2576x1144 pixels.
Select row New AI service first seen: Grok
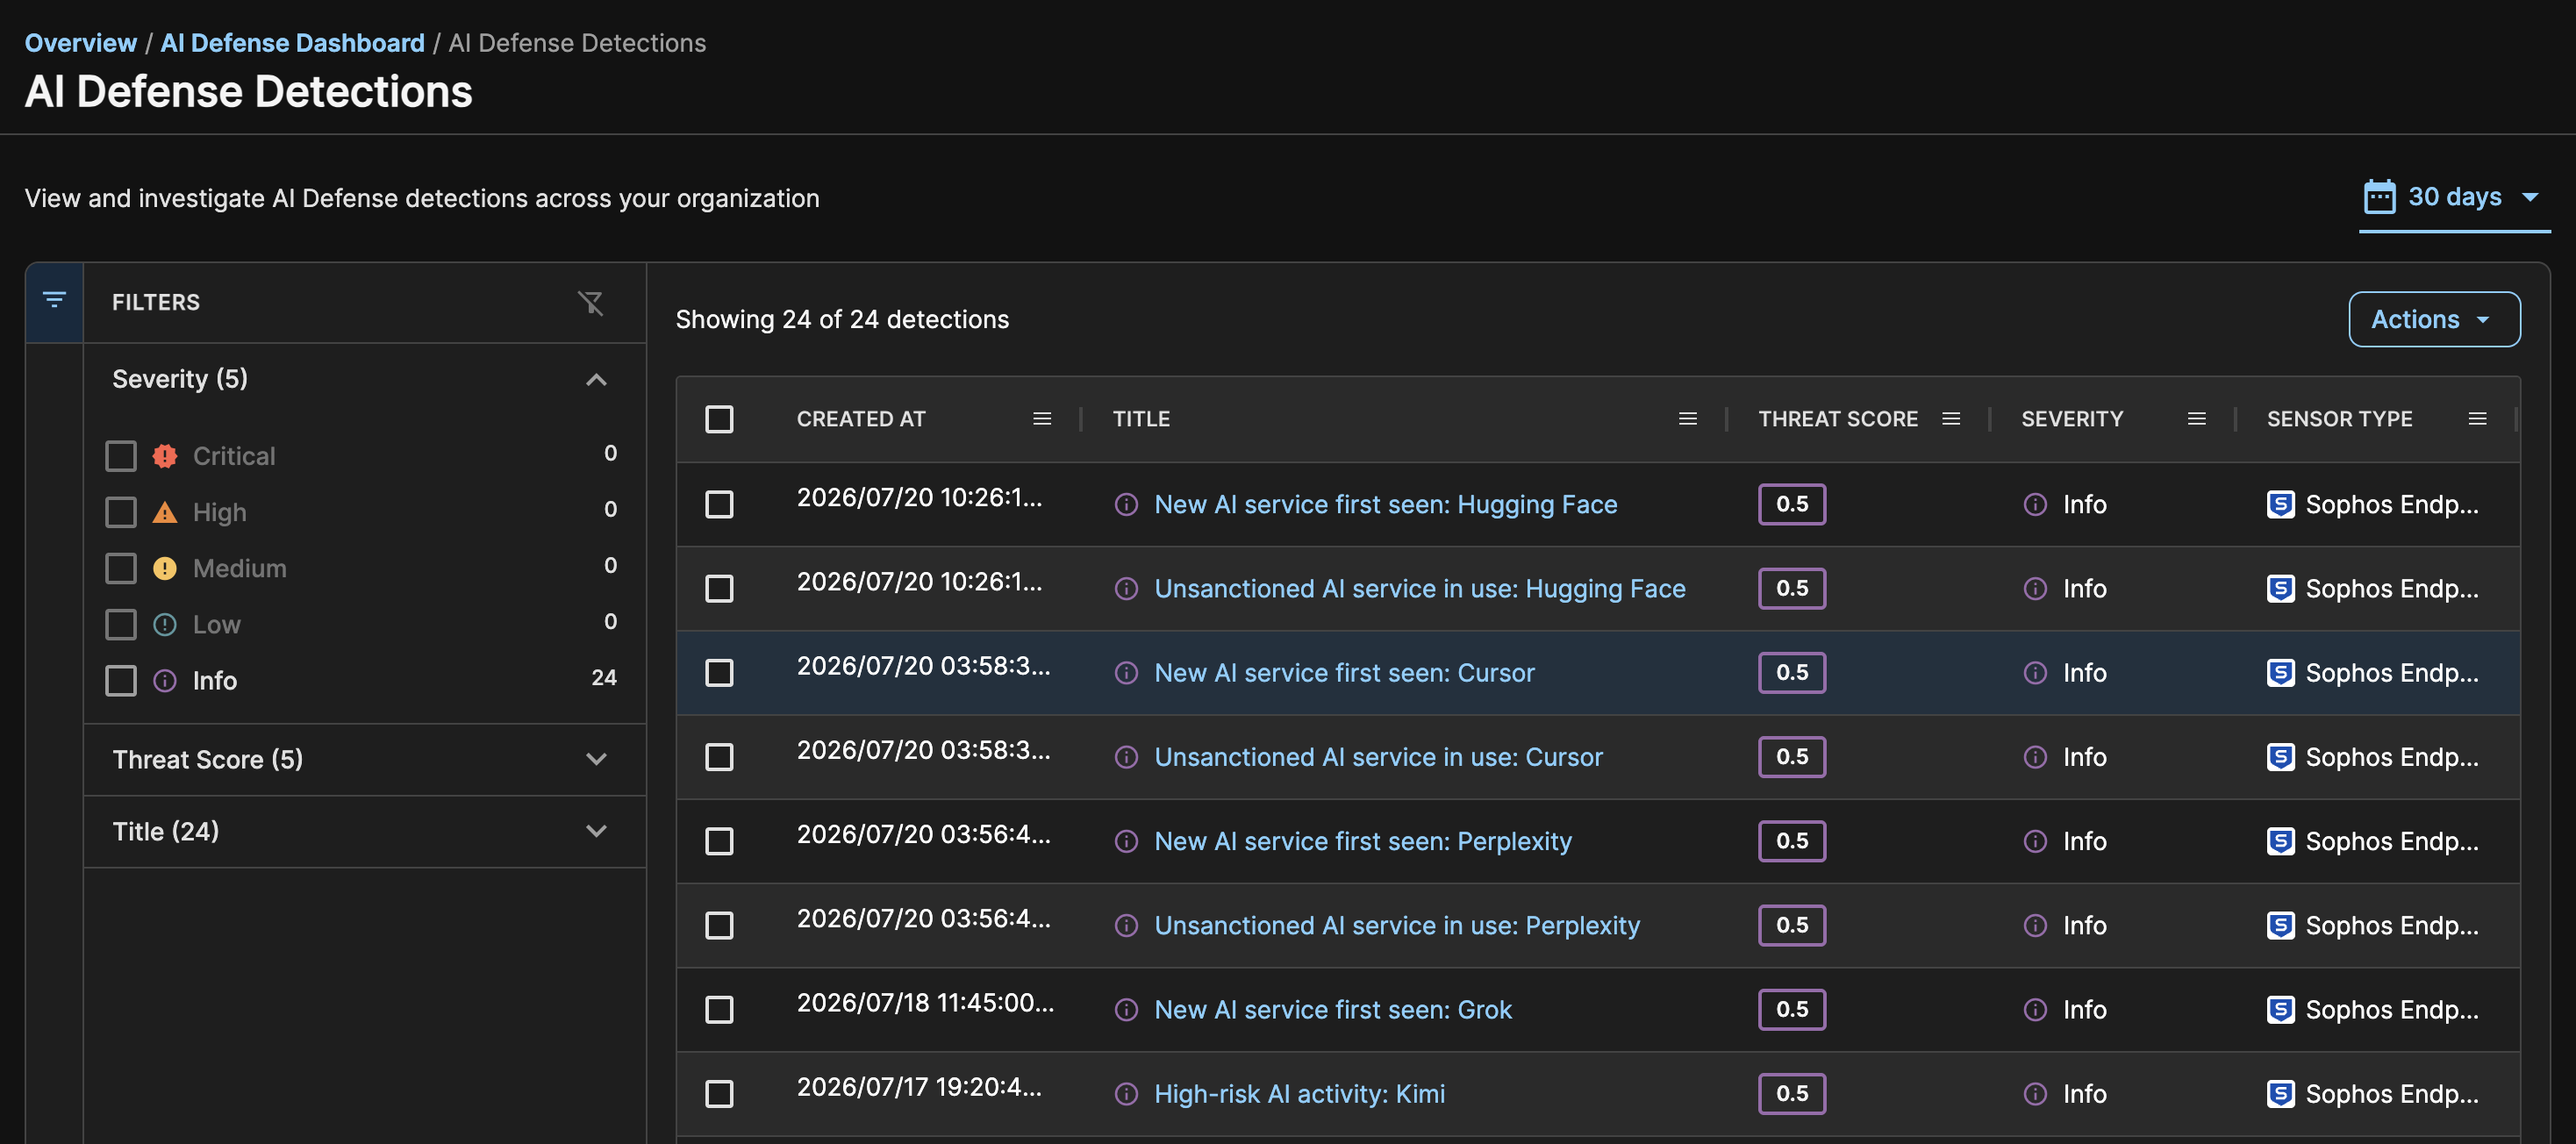coord(719,1009)
